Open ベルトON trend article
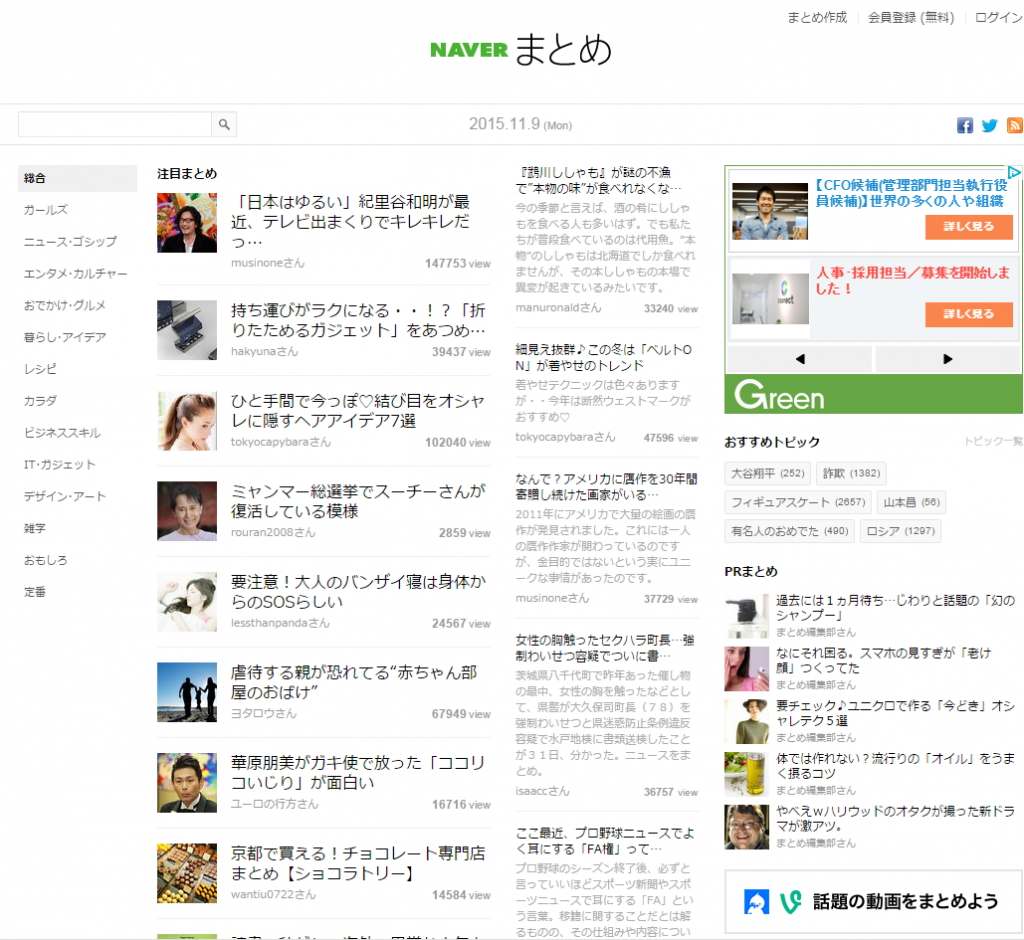Viewport: 1024px width, 940px height. point(603,357)
